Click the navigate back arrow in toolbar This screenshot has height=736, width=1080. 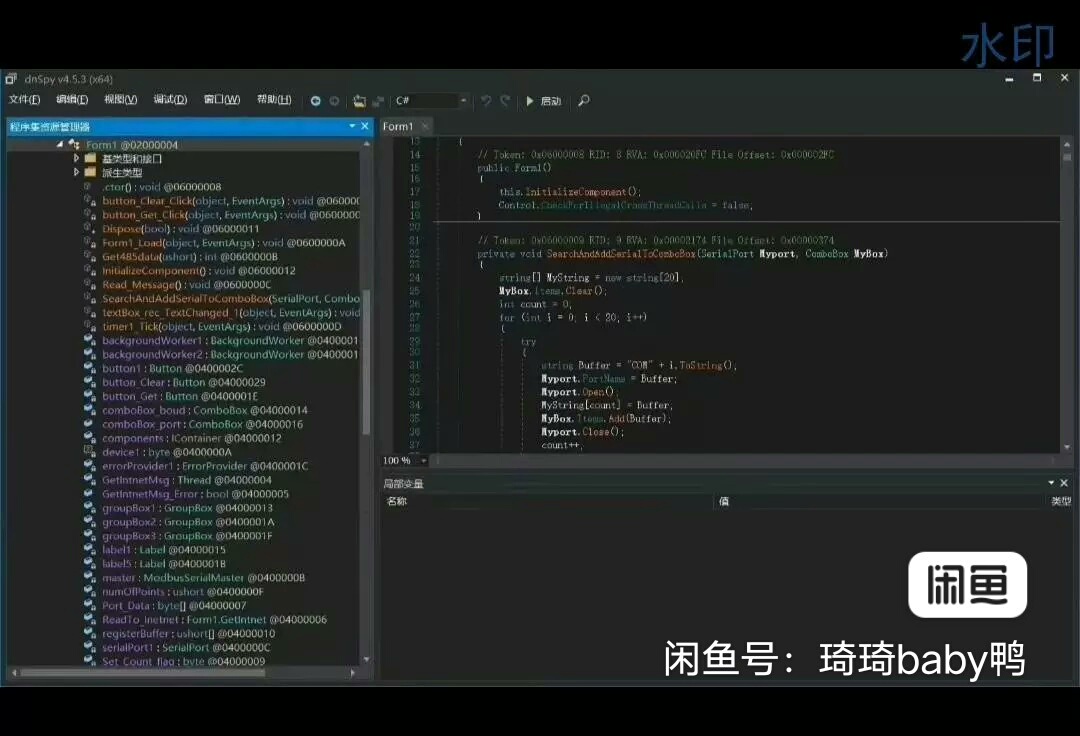pos(315,101)
